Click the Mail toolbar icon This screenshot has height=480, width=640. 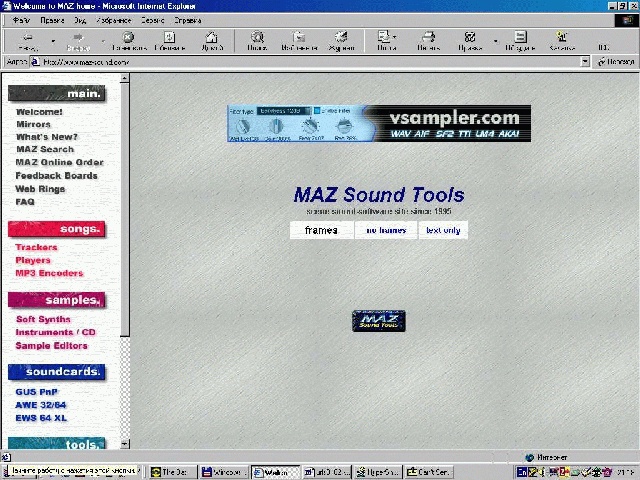click(x=384, y=41)
